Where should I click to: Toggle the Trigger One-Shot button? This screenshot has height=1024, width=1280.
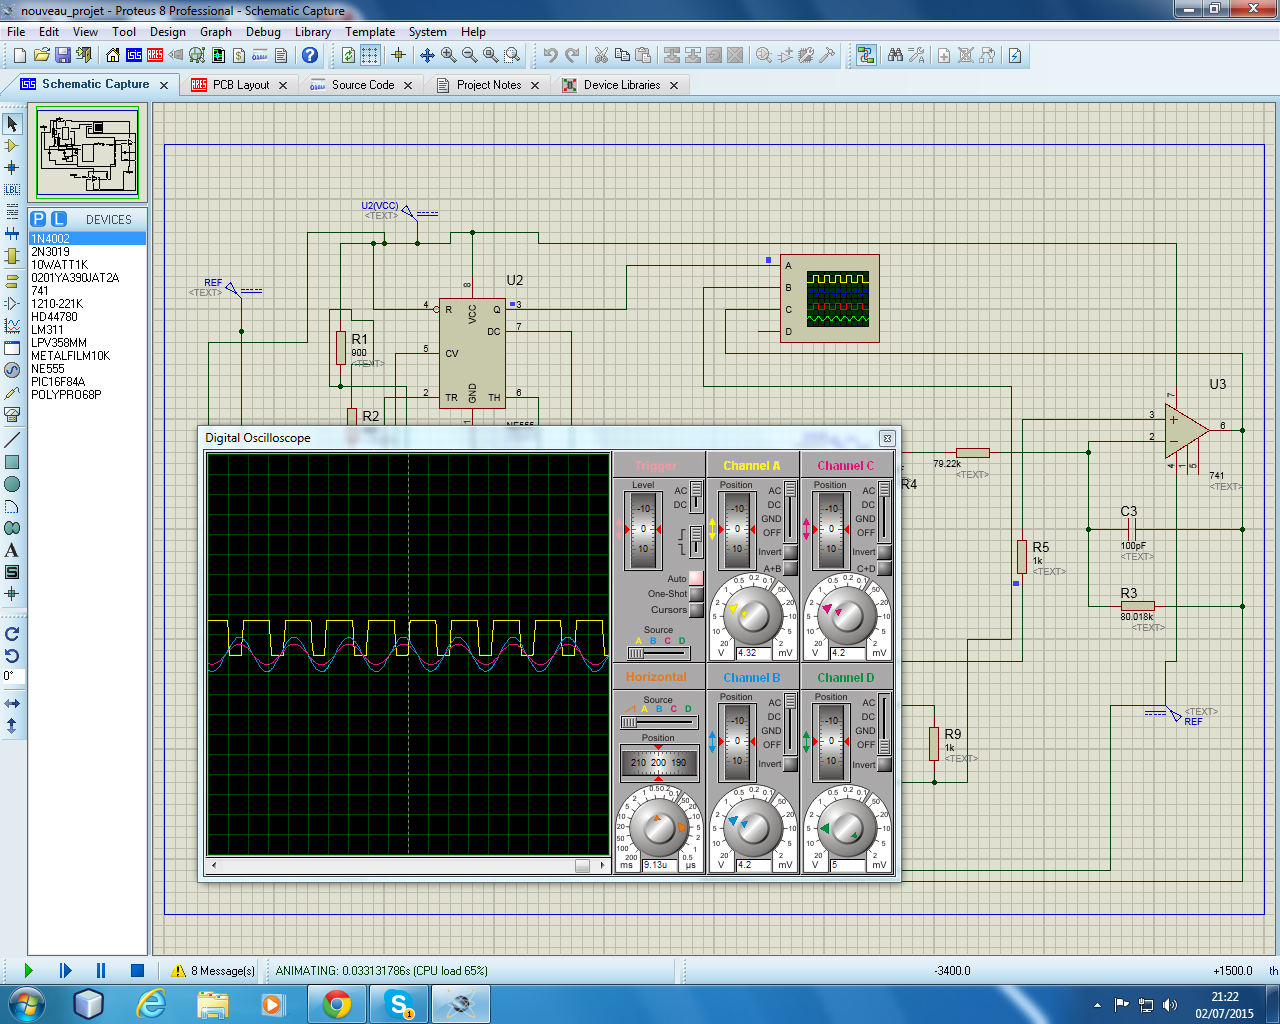coord(696,594)
